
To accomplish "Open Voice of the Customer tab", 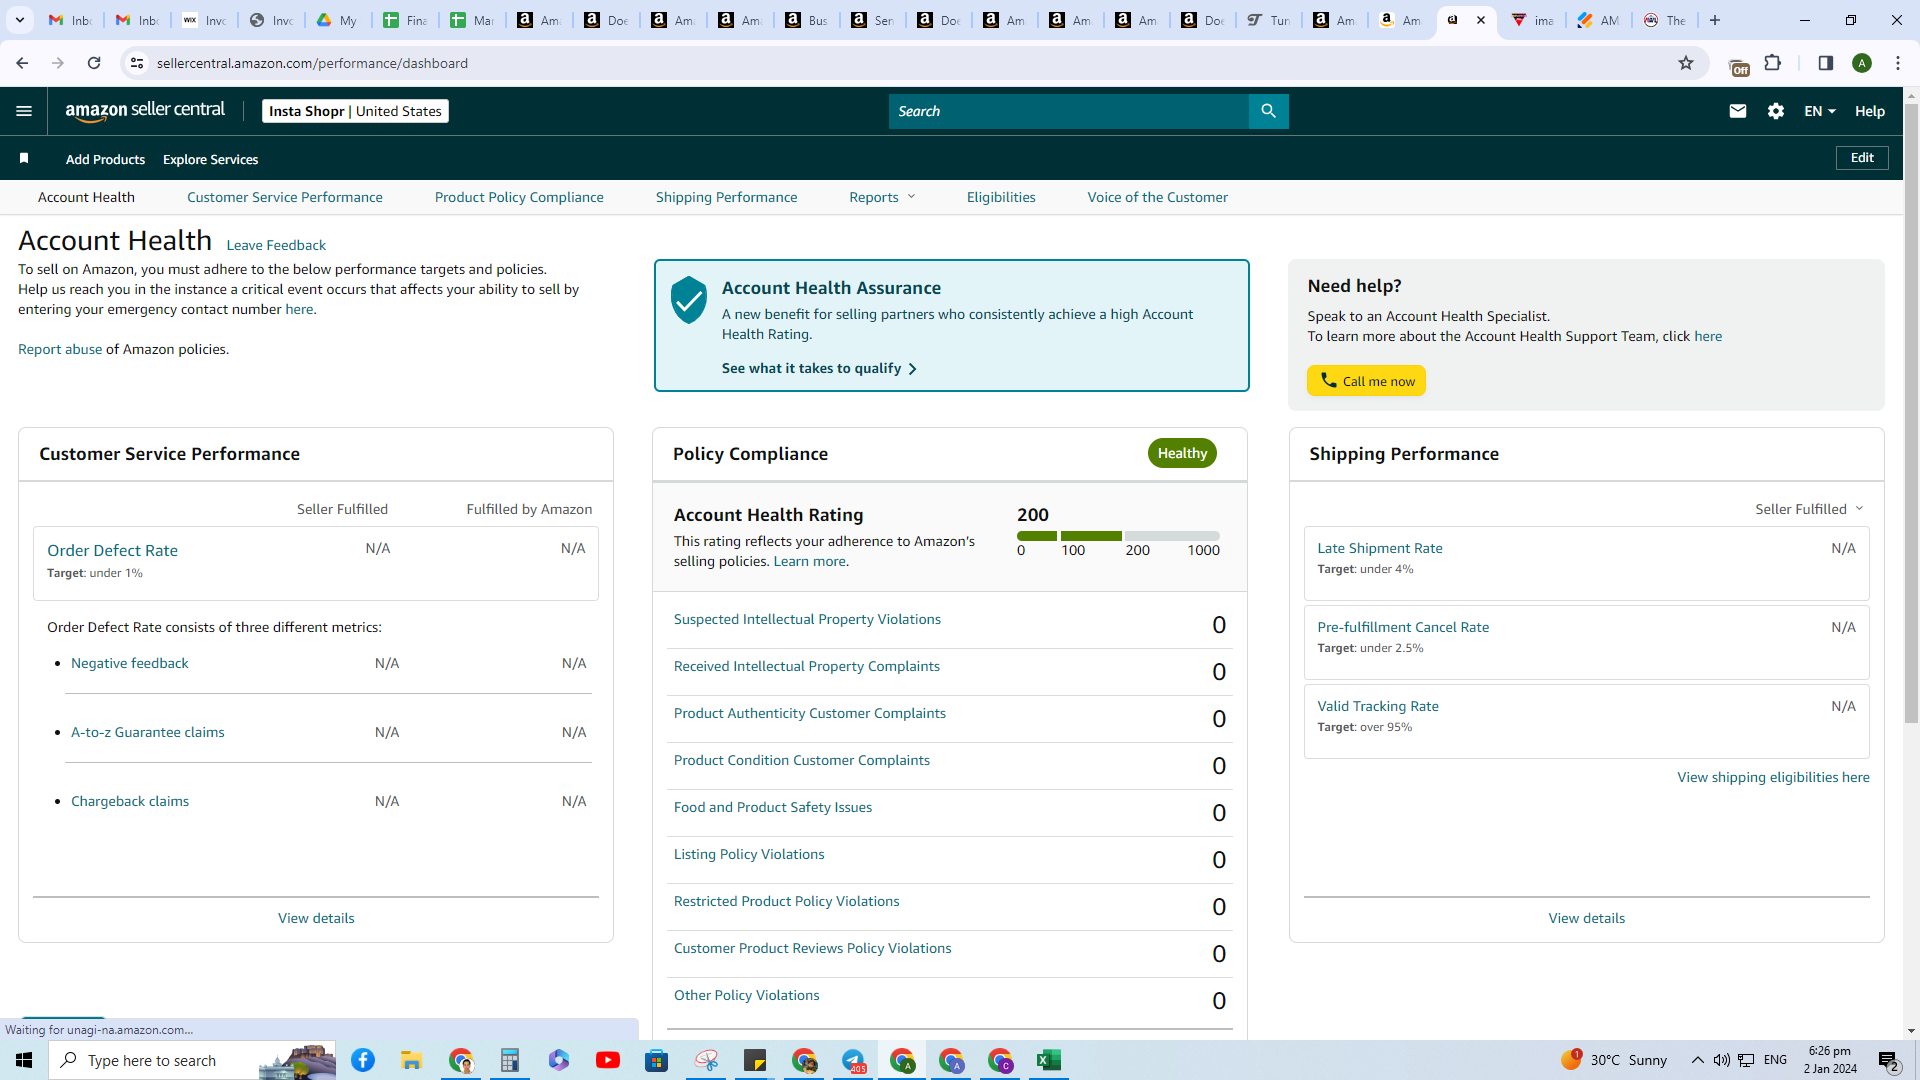I will (x=1158, y=197).
